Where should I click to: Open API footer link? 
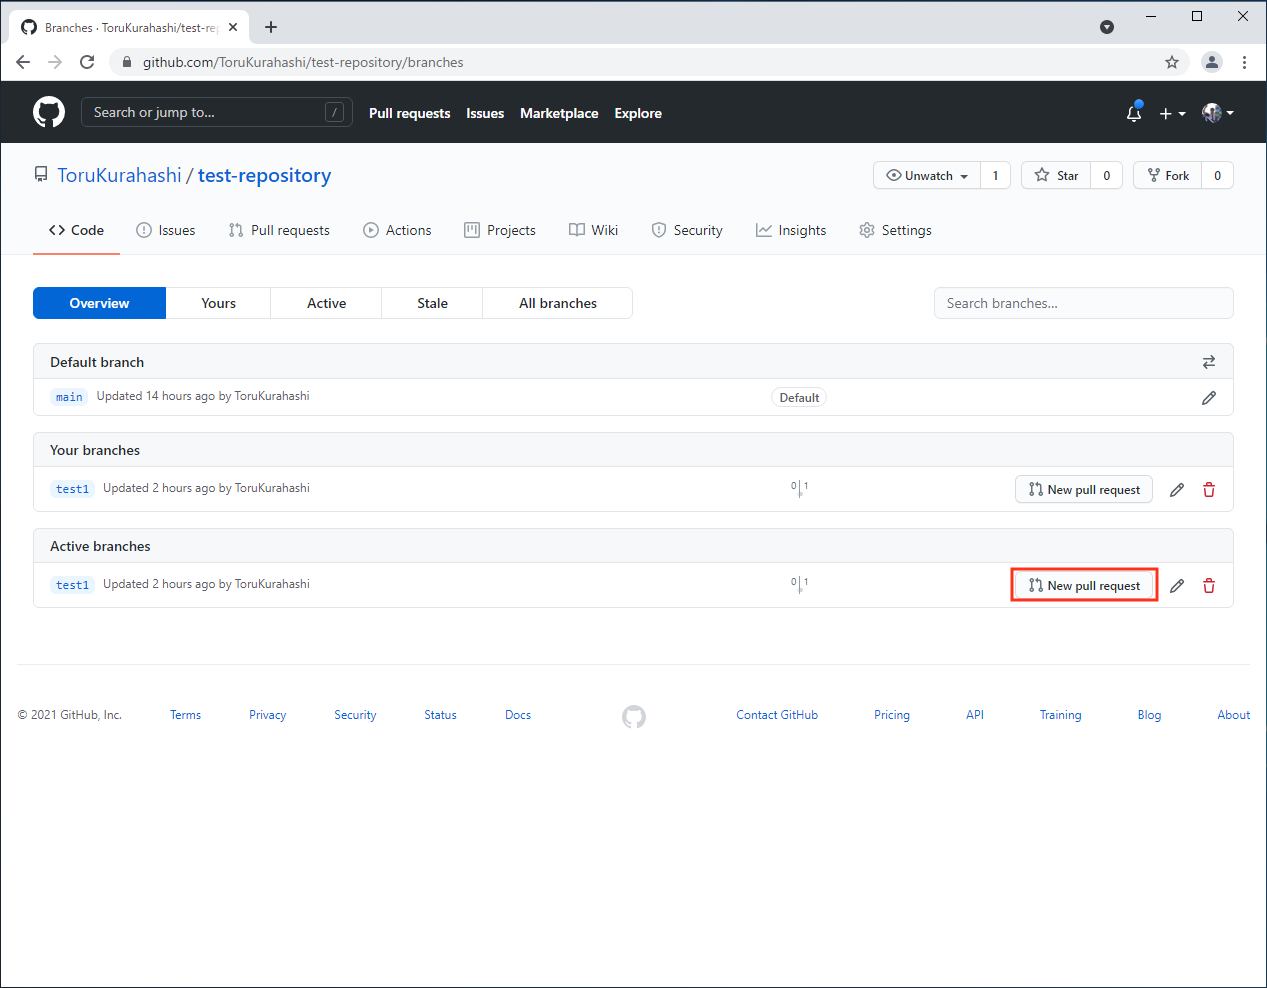coord(975,715)
